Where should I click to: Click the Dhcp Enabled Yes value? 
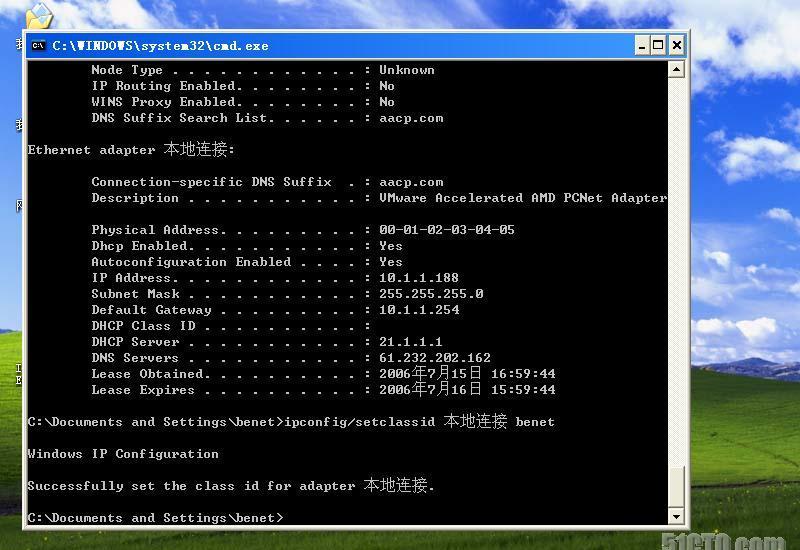point(390,246)
